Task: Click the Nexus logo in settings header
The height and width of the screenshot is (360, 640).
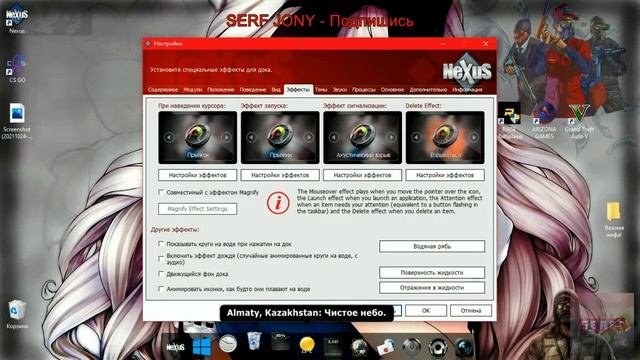Action: [x=467, y=71]
